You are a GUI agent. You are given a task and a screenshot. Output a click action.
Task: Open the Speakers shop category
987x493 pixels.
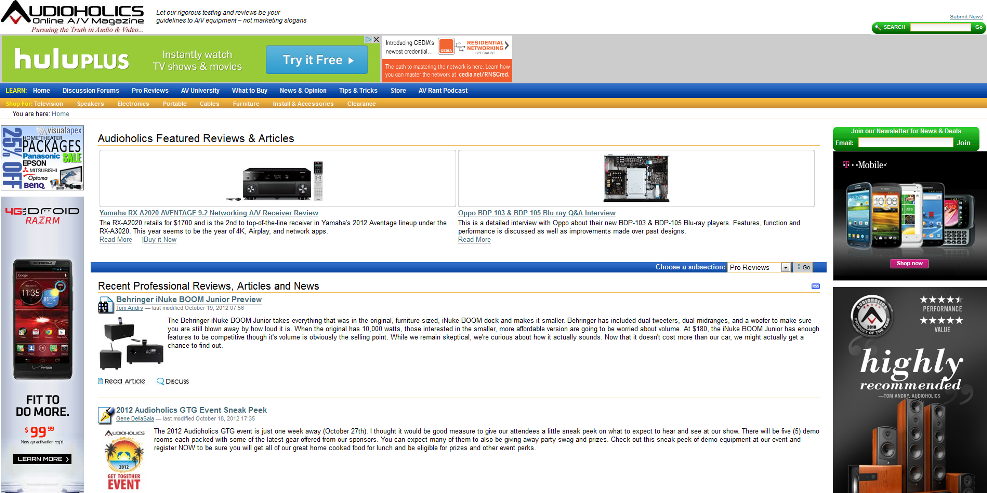[90, 103]
